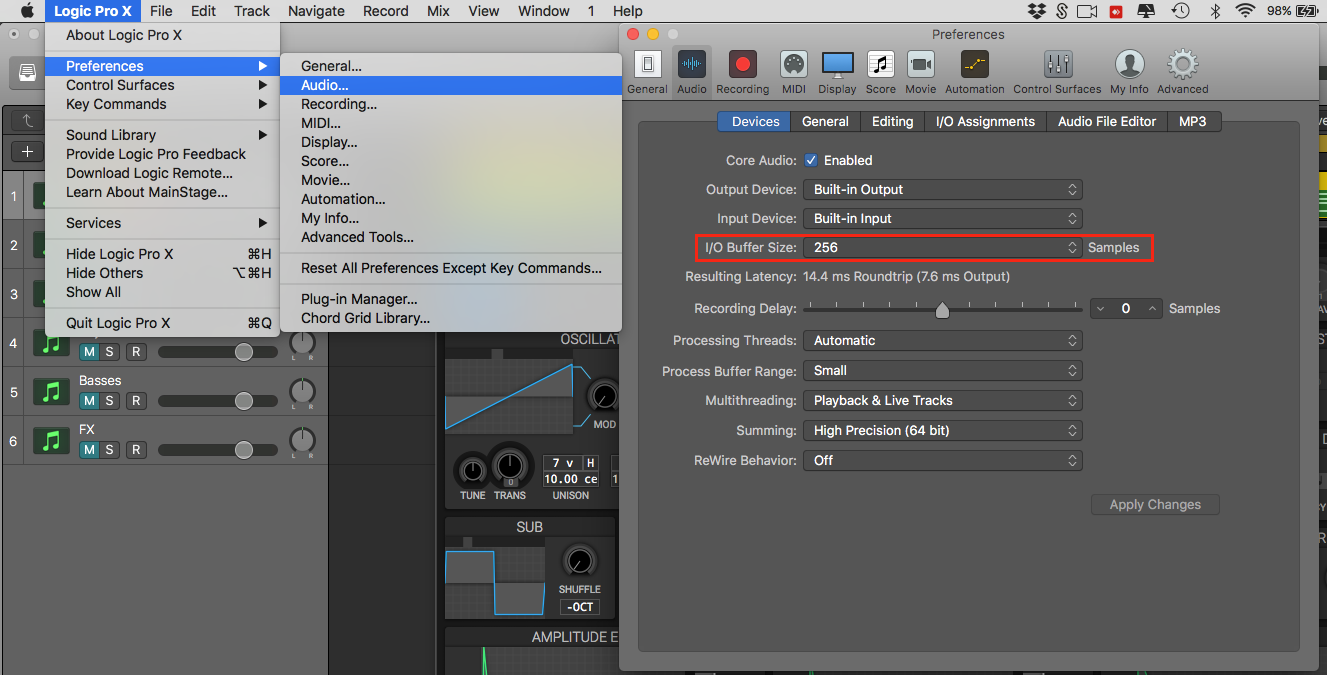Screen dimensions: 1327x675
Task: Choose Recording… in Preferences submenu
Action: pyautogui.click(x=451, y=104)
